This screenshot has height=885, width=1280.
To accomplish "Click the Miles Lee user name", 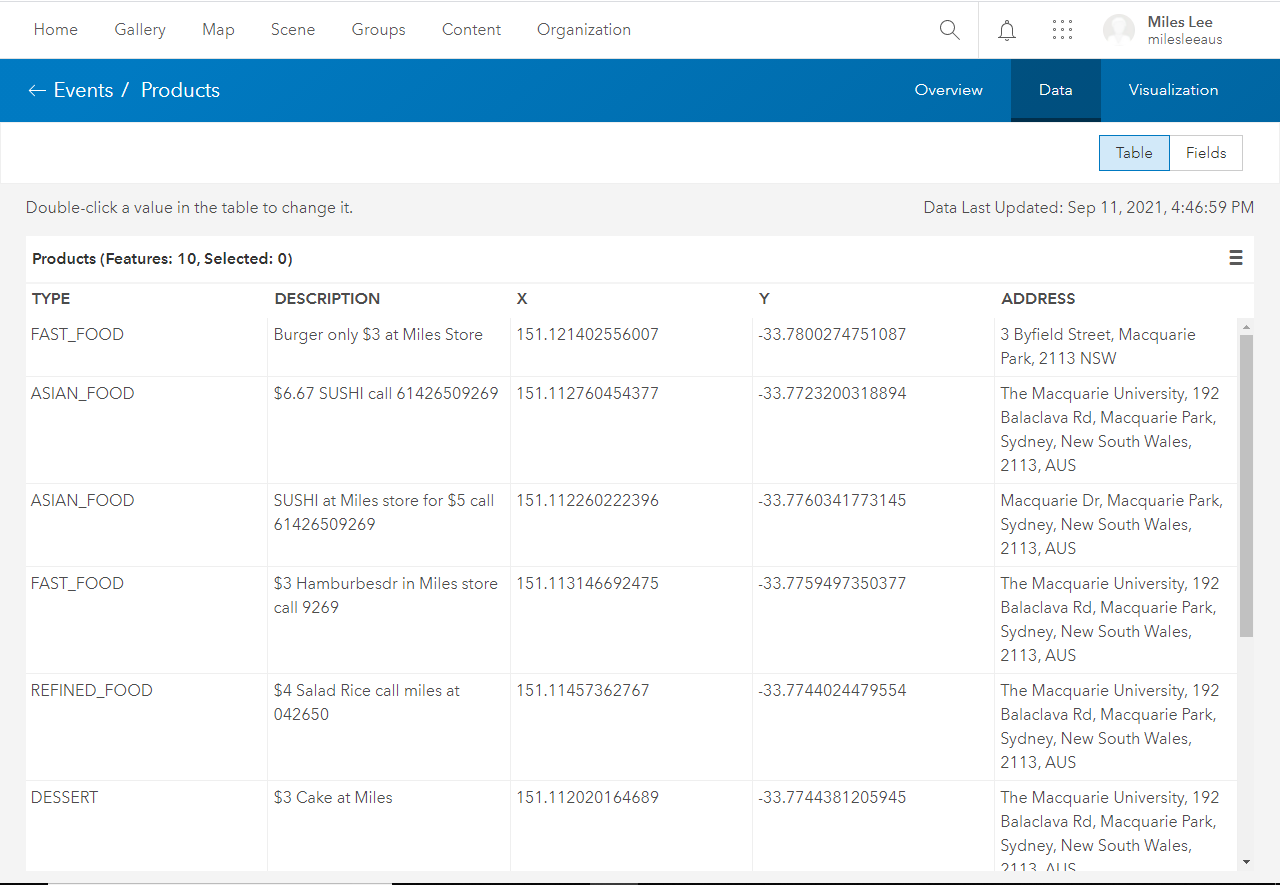I will (1180, 22).
